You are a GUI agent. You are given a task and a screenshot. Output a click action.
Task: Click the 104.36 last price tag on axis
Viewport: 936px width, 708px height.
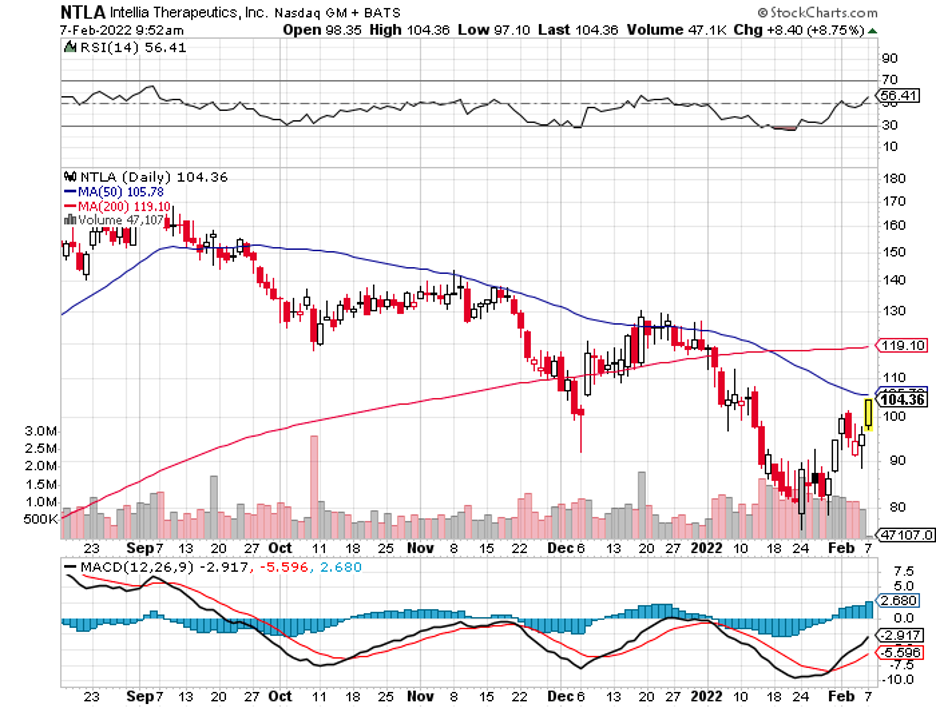(x=903, y=399)
